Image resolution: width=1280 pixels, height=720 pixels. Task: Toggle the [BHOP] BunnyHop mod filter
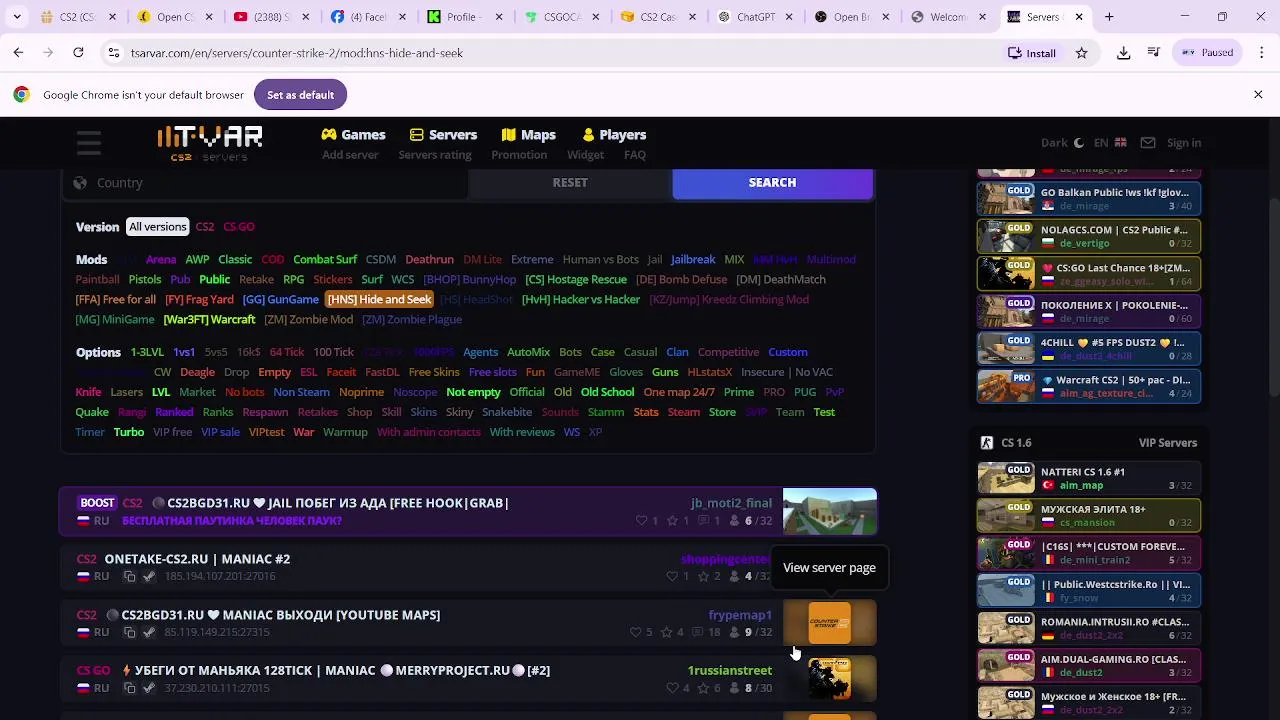[x=470, y=280]
